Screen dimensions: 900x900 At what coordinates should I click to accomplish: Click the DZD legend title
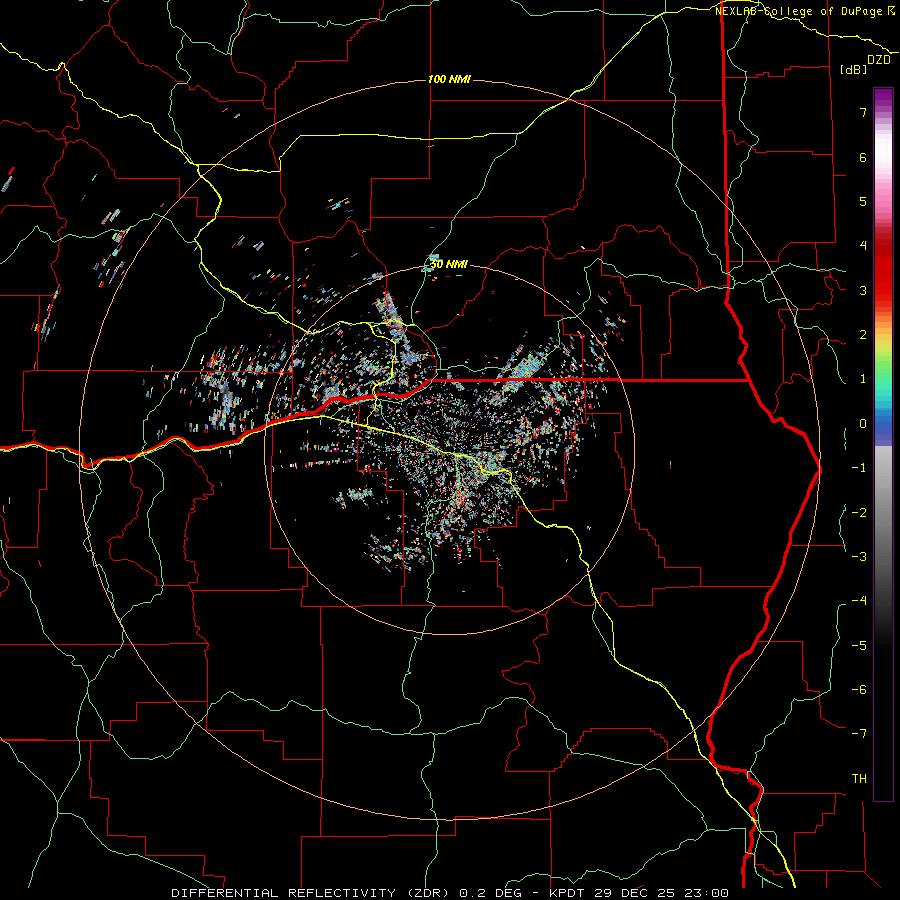[879, 60]
